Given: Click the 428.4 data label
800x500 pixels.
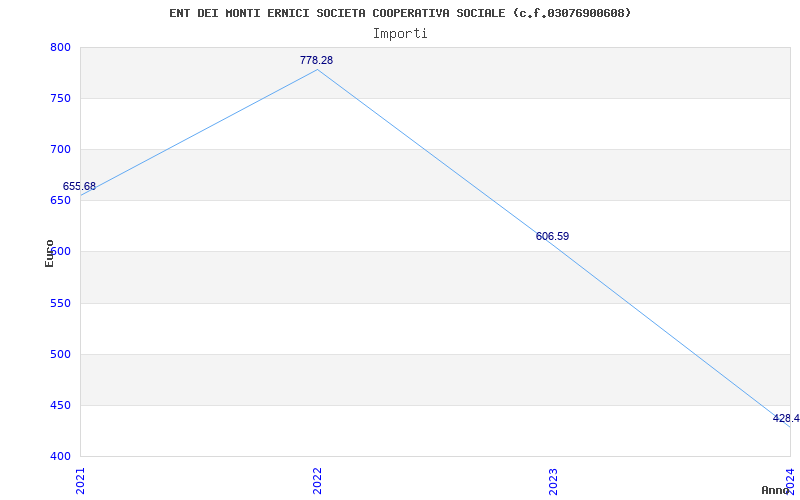Looking at the screenshot, I should 786,418.
